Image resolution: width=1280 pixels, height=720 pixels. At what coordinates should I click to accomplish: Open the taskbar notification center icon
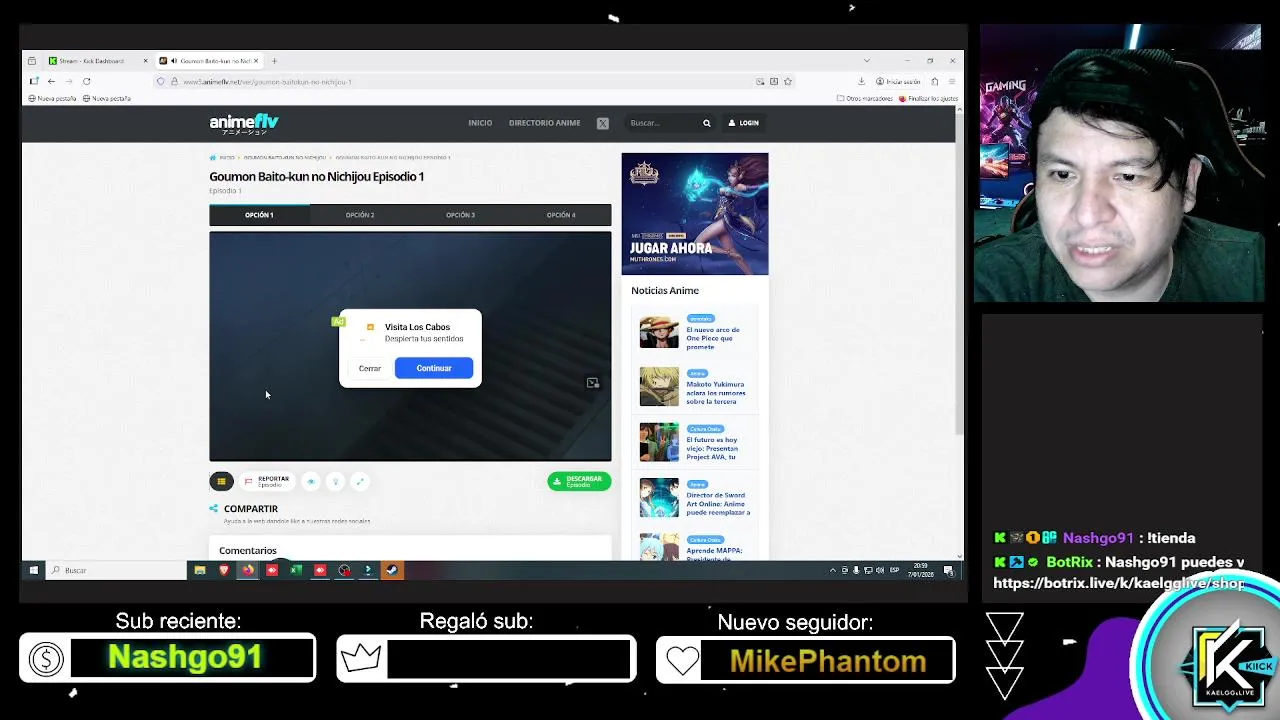[948, 570]
